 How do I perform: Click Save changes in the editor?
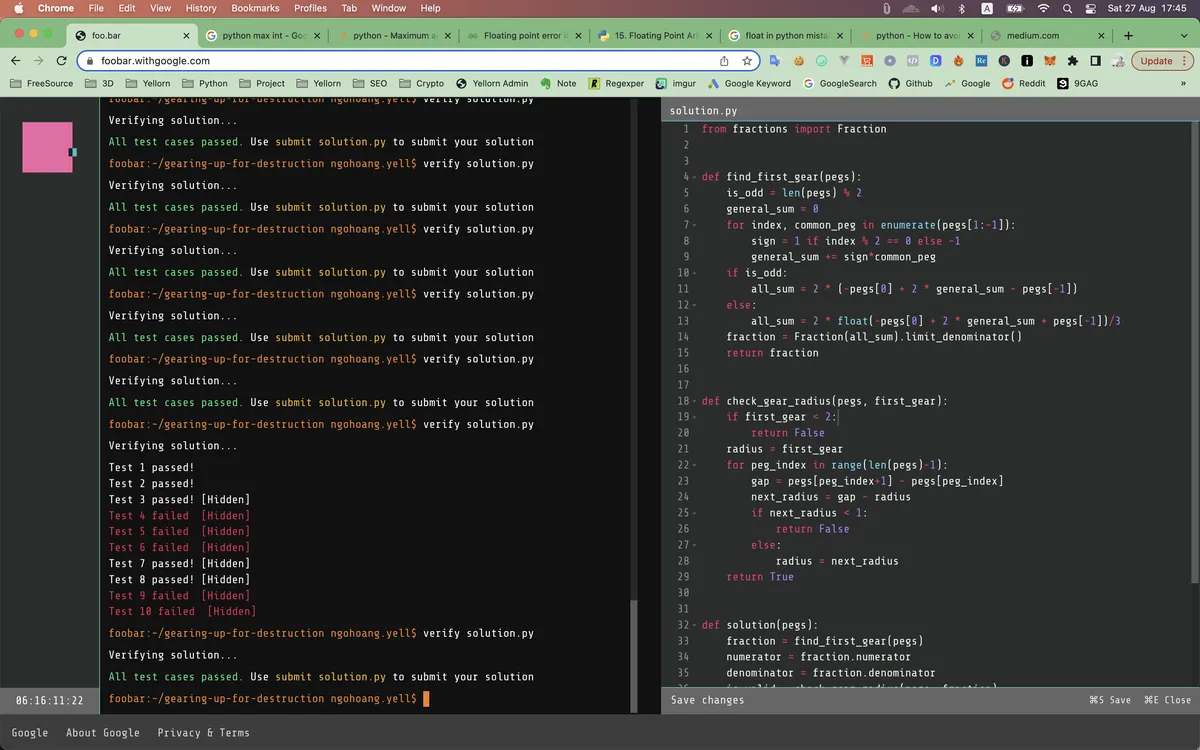coord(707,700)
